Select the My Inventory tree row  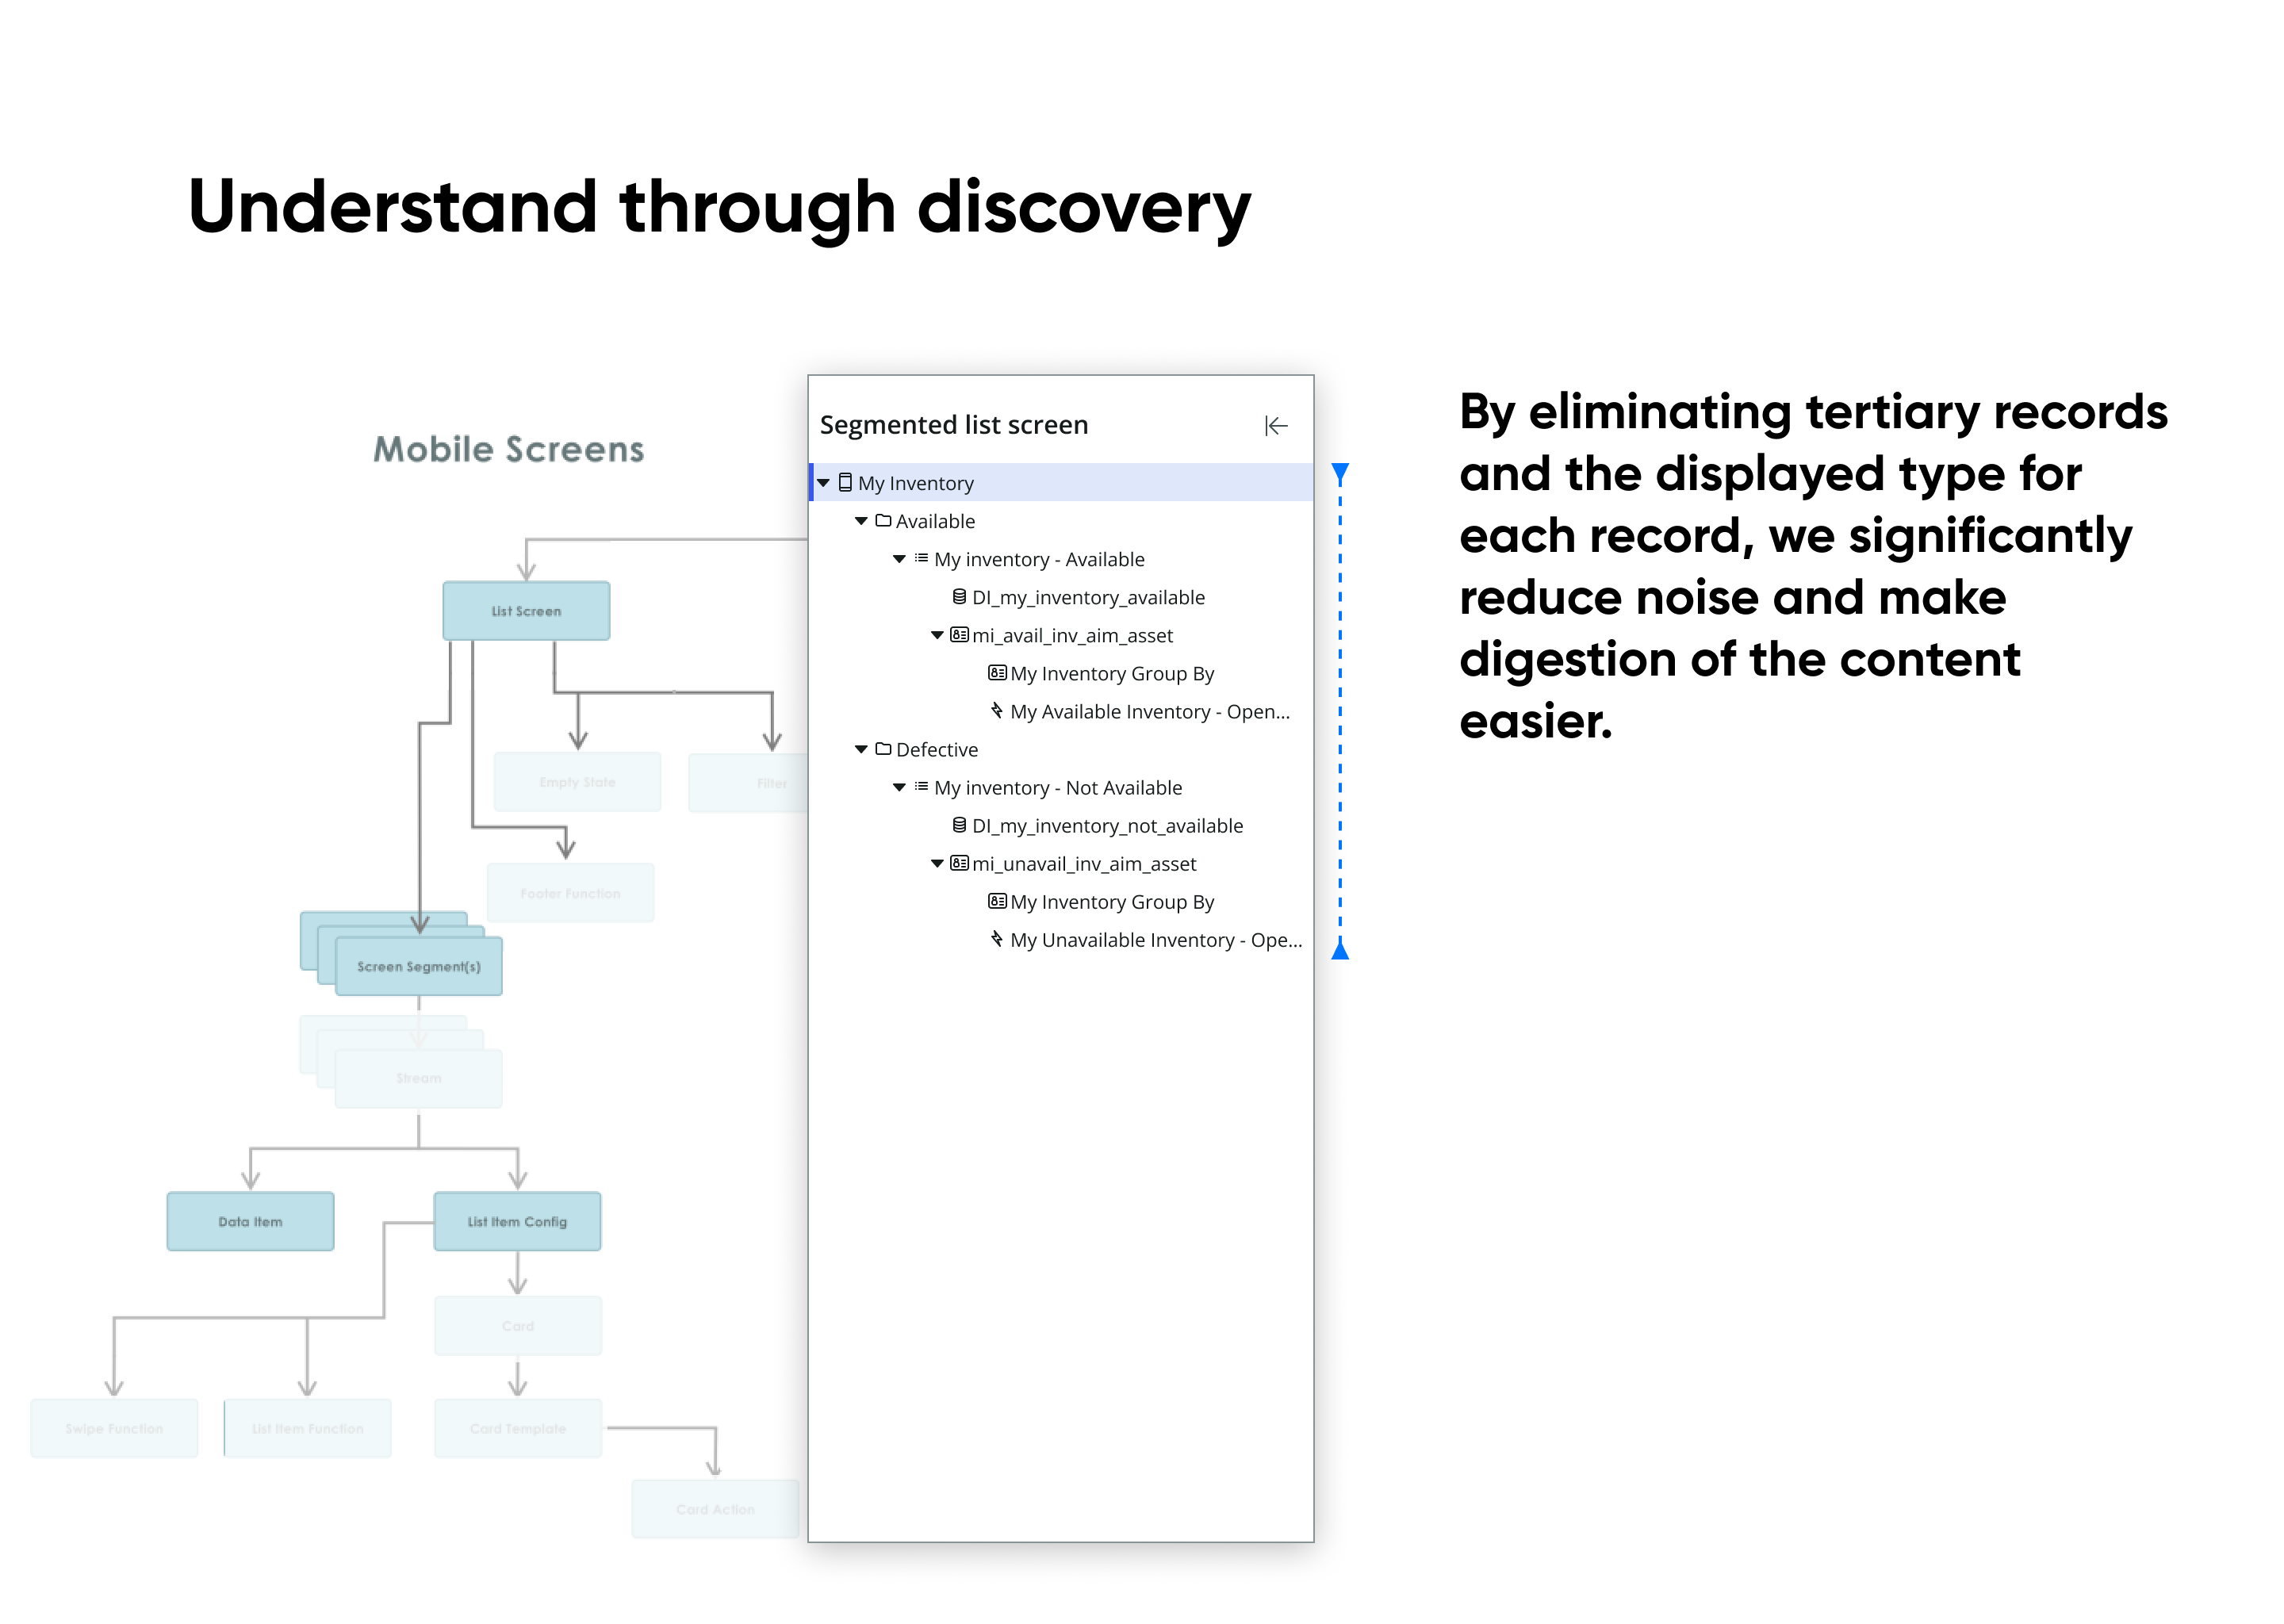(1060, 483)
